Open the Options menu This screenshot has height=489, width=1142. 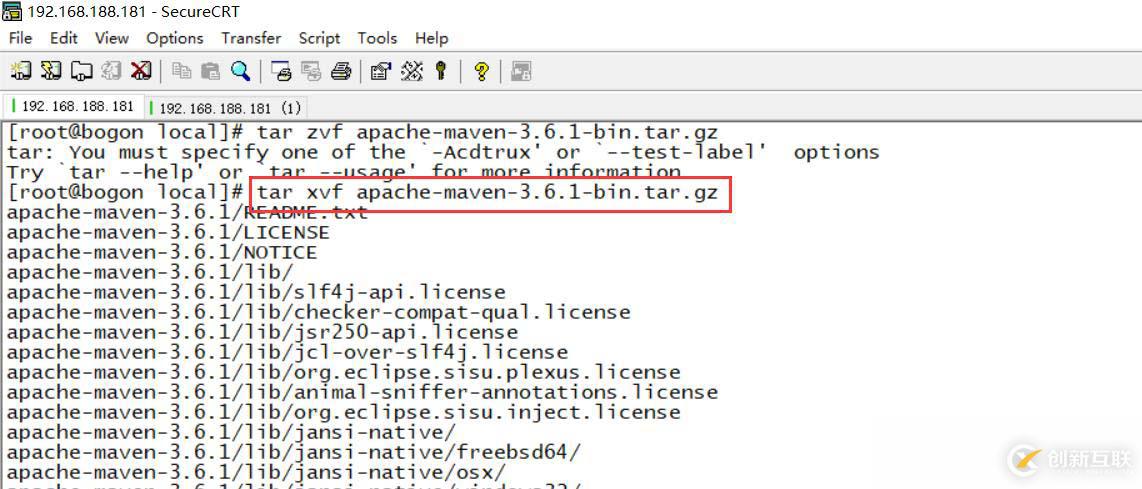click(x=175, y=38)
